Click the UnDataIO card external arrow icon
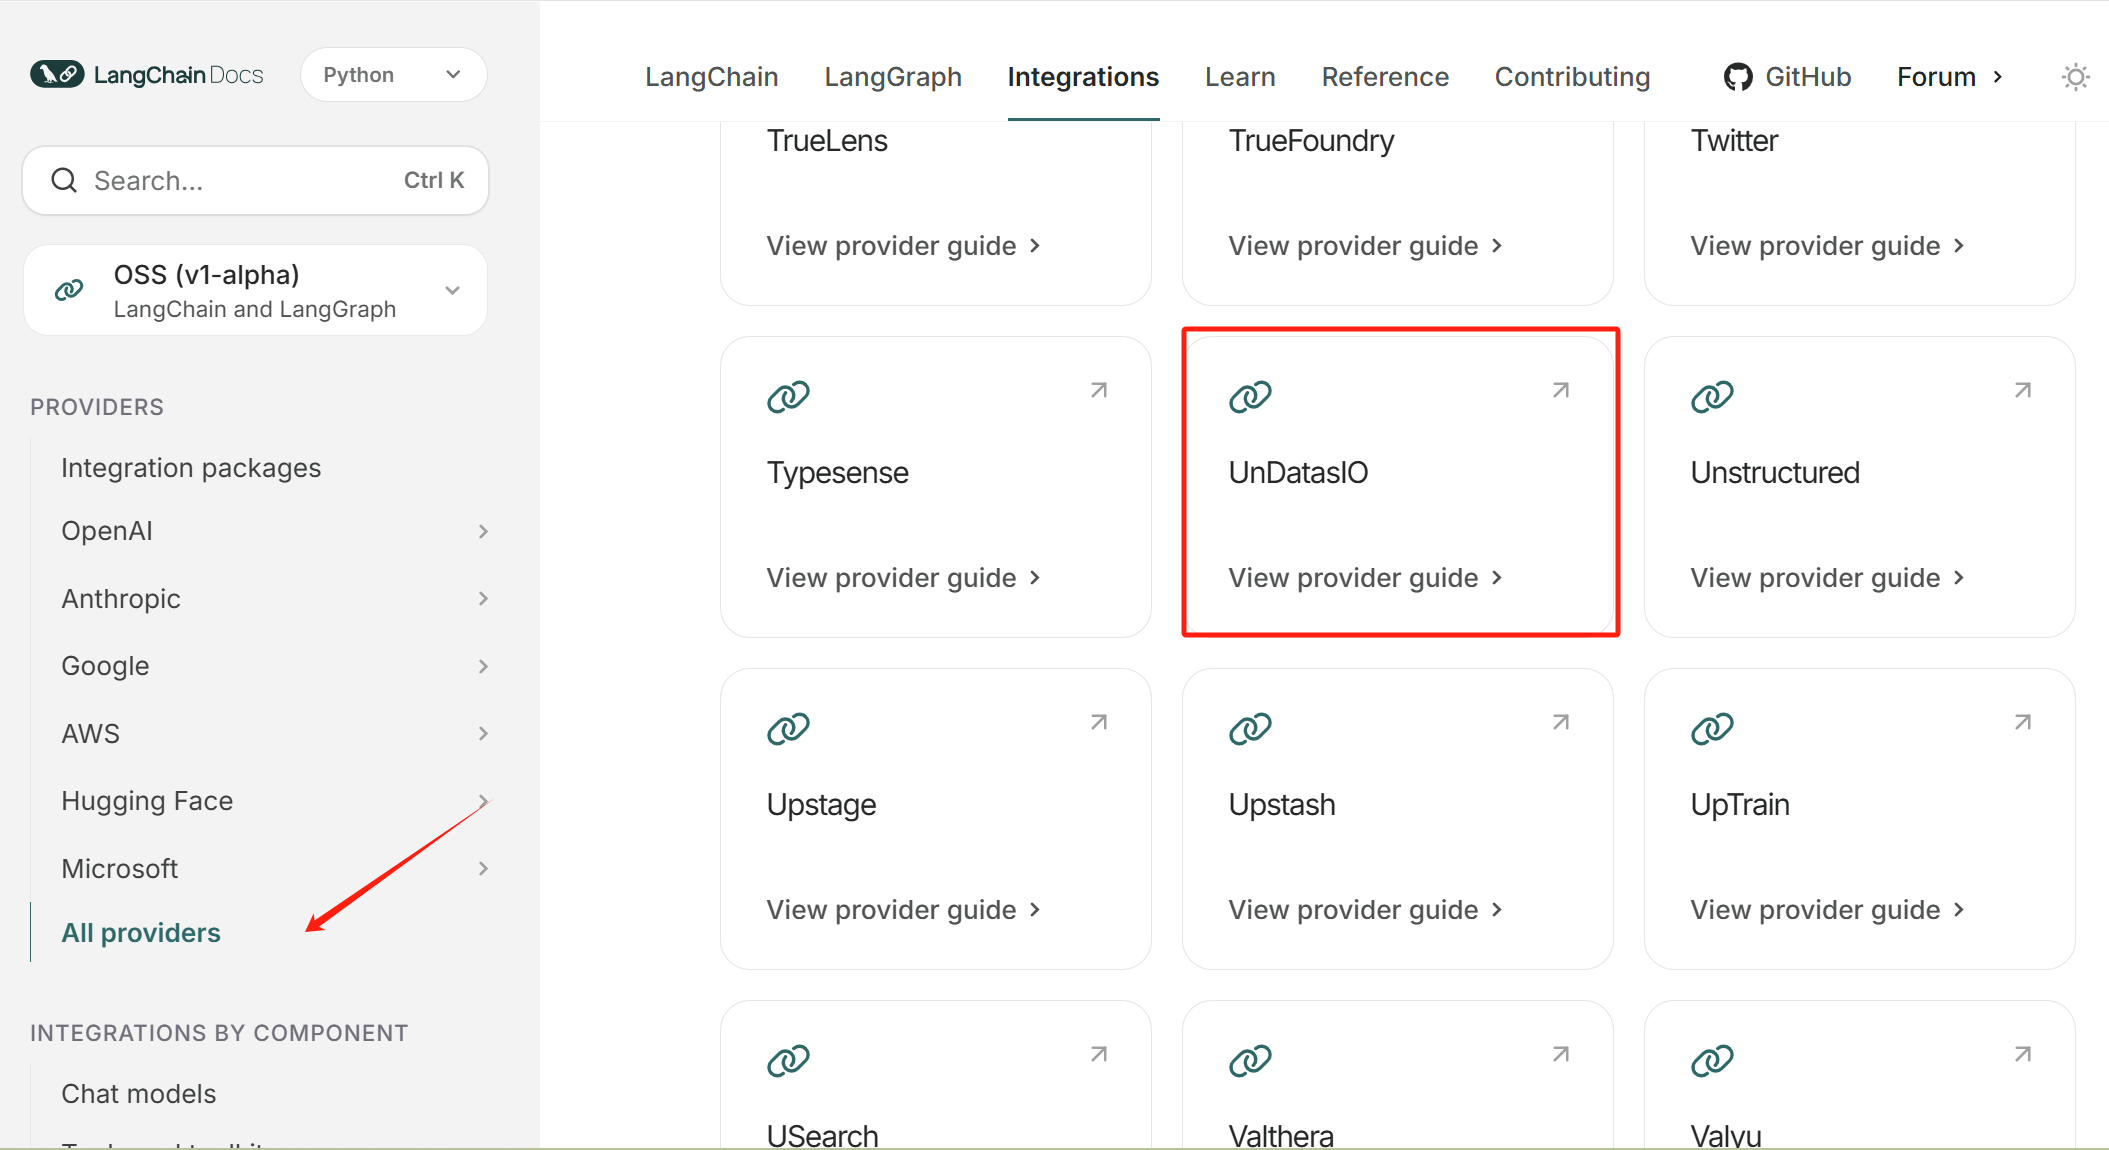Image resolution: width=2109 pixels, height=1150 pixels. (1560, 390)
